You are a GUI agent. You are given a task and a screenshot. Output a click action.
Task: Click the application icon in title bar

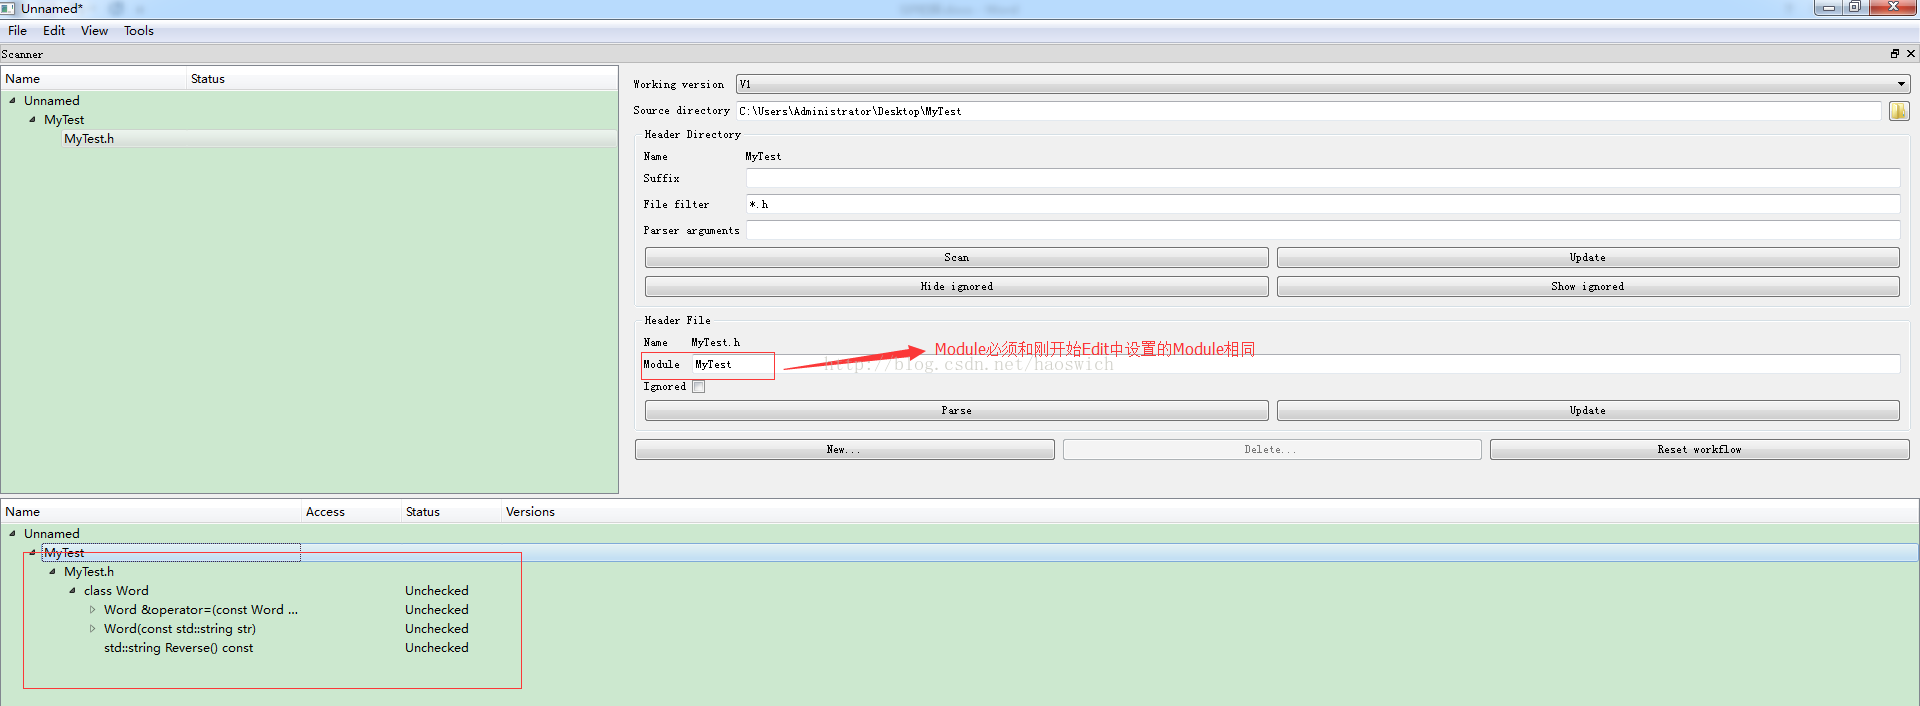[8, 8]
